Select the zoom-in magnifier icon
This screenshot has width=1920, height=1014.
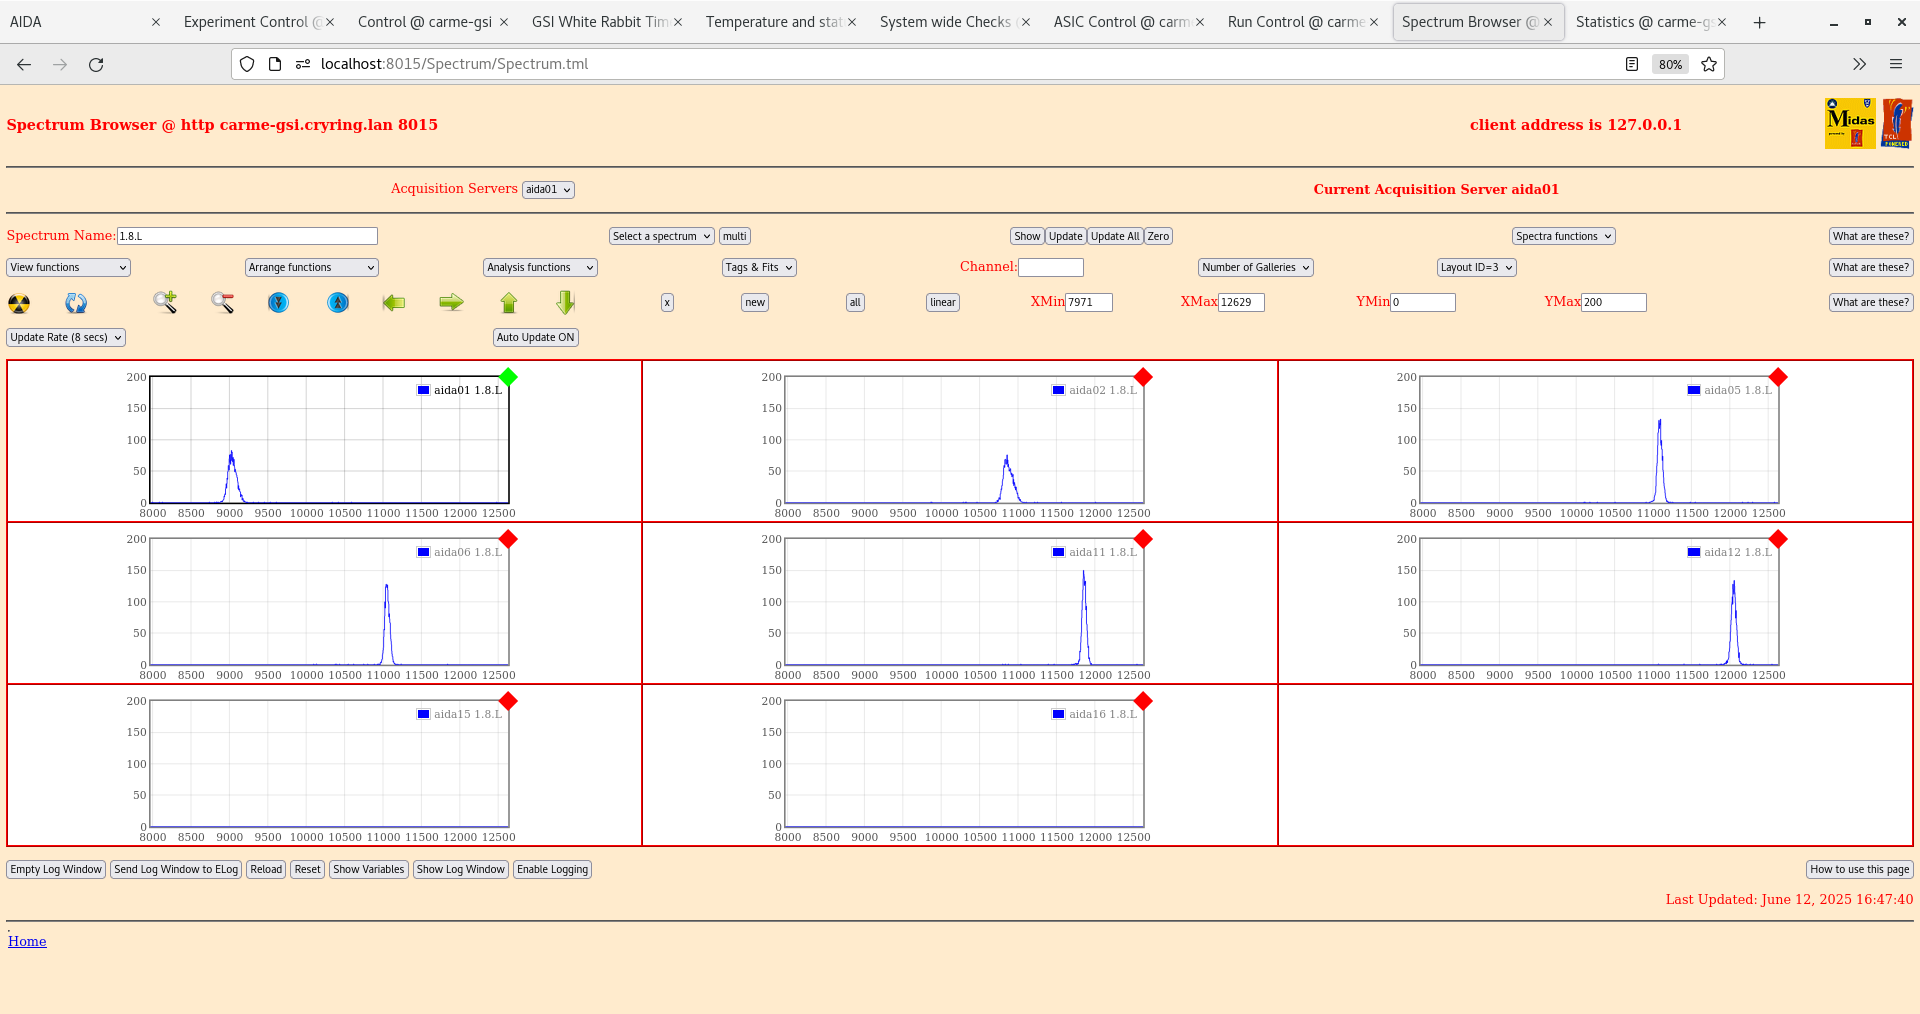tap(165, 303)
